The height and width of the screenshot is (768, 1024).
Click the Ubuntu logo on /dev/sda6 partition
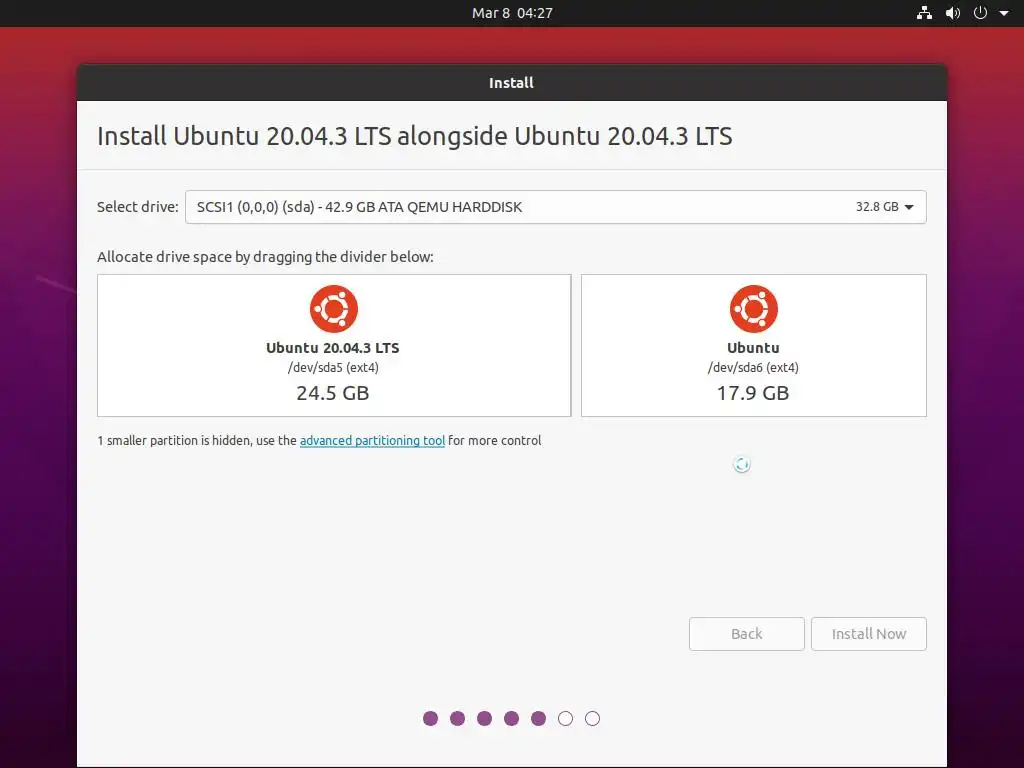(754, 309)
